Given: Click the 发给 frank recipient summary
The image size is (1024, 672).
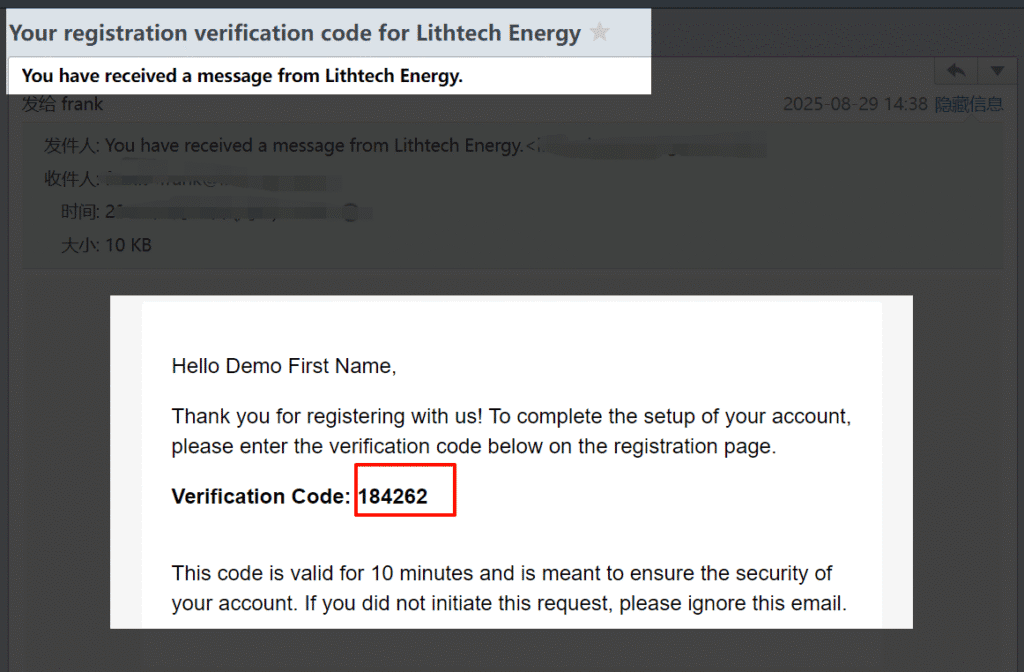Looking at the screenshot, I should pyautogui.click(x=62, y=104).
